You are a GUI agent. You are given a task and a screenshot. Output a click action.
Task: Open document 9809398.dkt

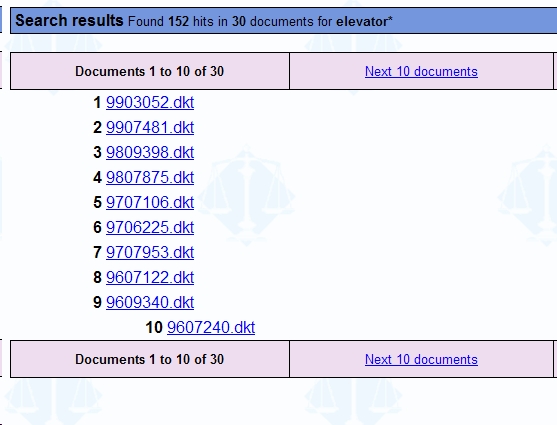pyautogui.click(x=150, y=152)
